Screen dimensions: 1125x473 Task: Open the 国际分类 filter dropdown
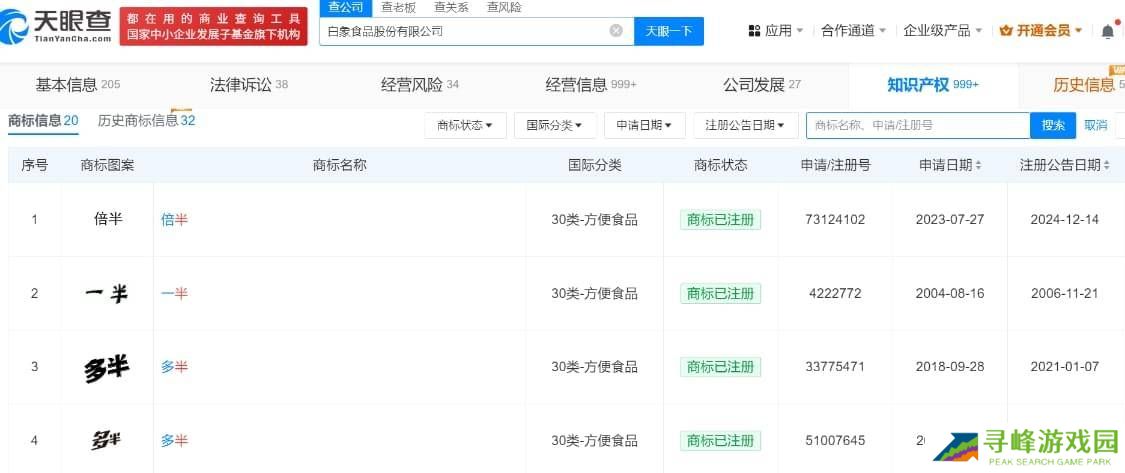tap(555, 125)
